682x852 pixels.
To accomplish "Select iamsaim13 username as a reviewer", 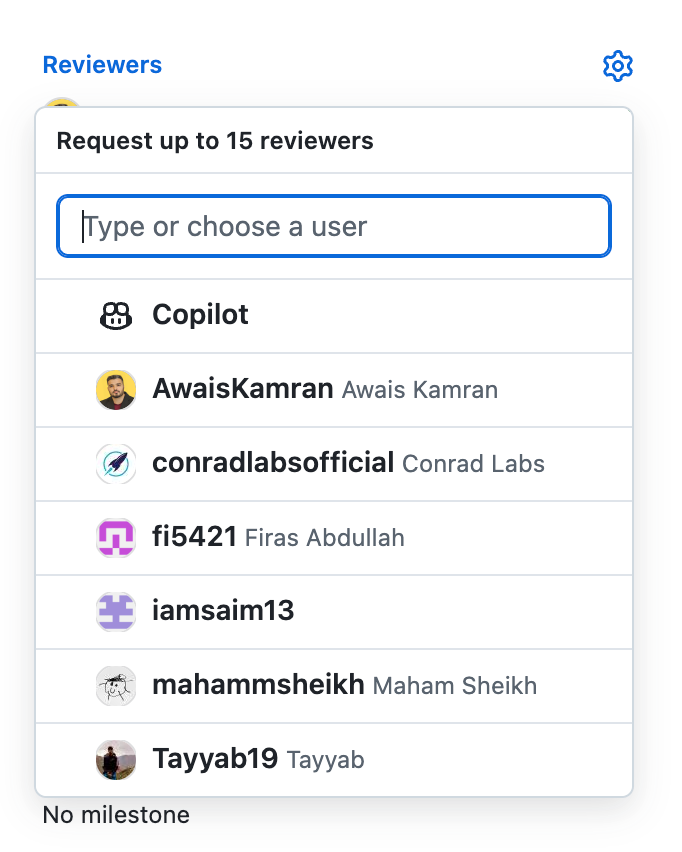I will tap(223, 611).
